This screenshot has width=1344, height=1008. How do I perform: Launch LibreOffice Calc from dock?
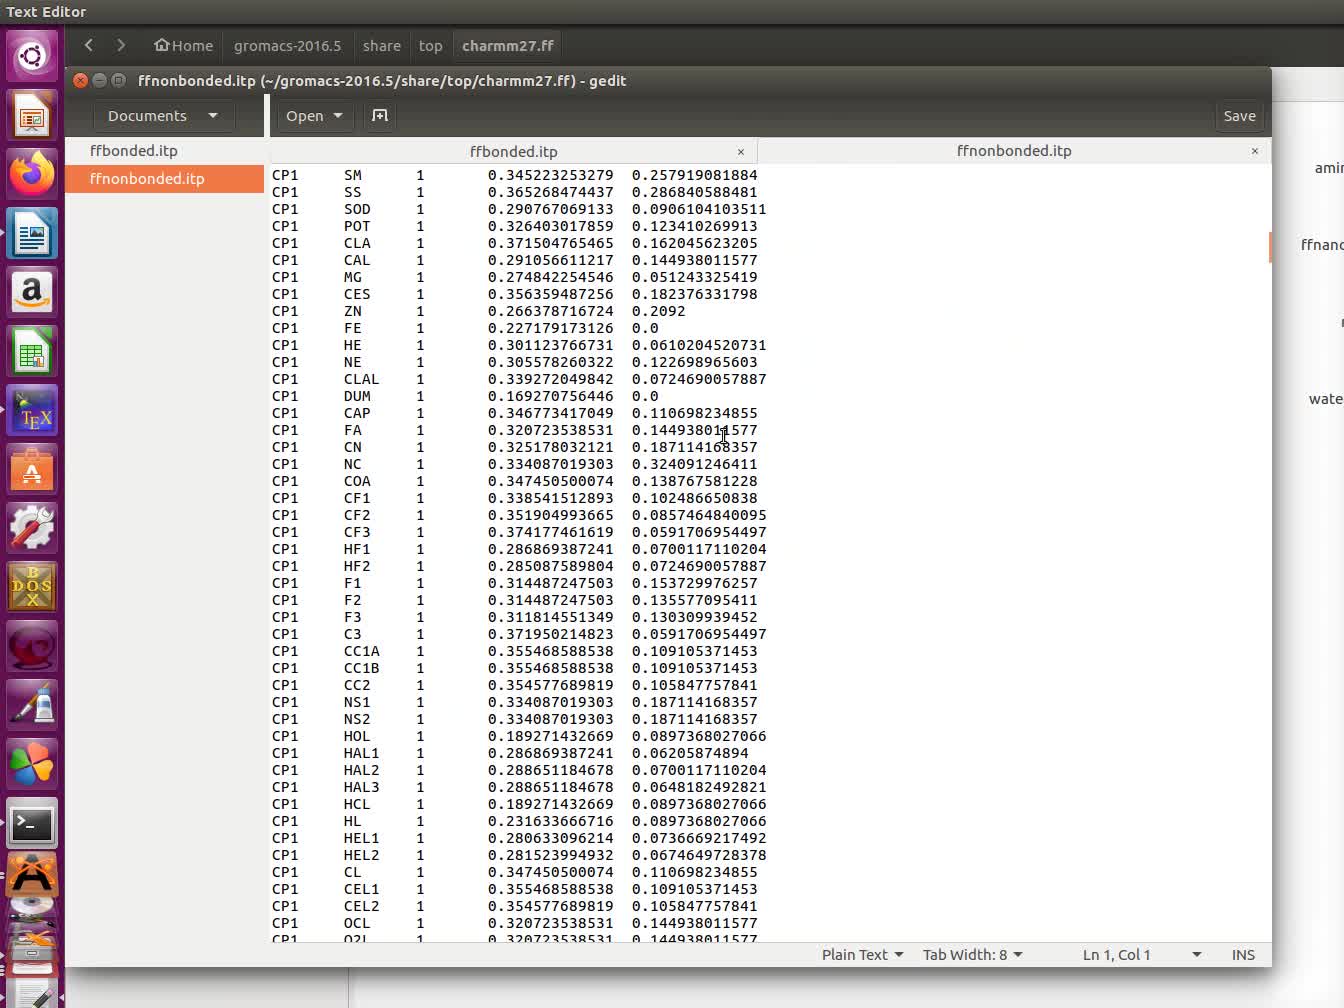pyautogui.click(x=32, y=352)
